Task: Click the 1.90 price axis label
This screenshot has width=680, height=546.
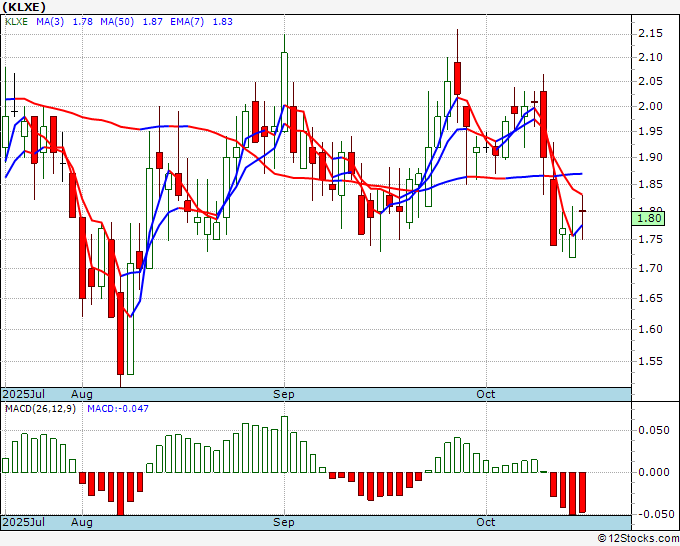Action: [651, 157]
